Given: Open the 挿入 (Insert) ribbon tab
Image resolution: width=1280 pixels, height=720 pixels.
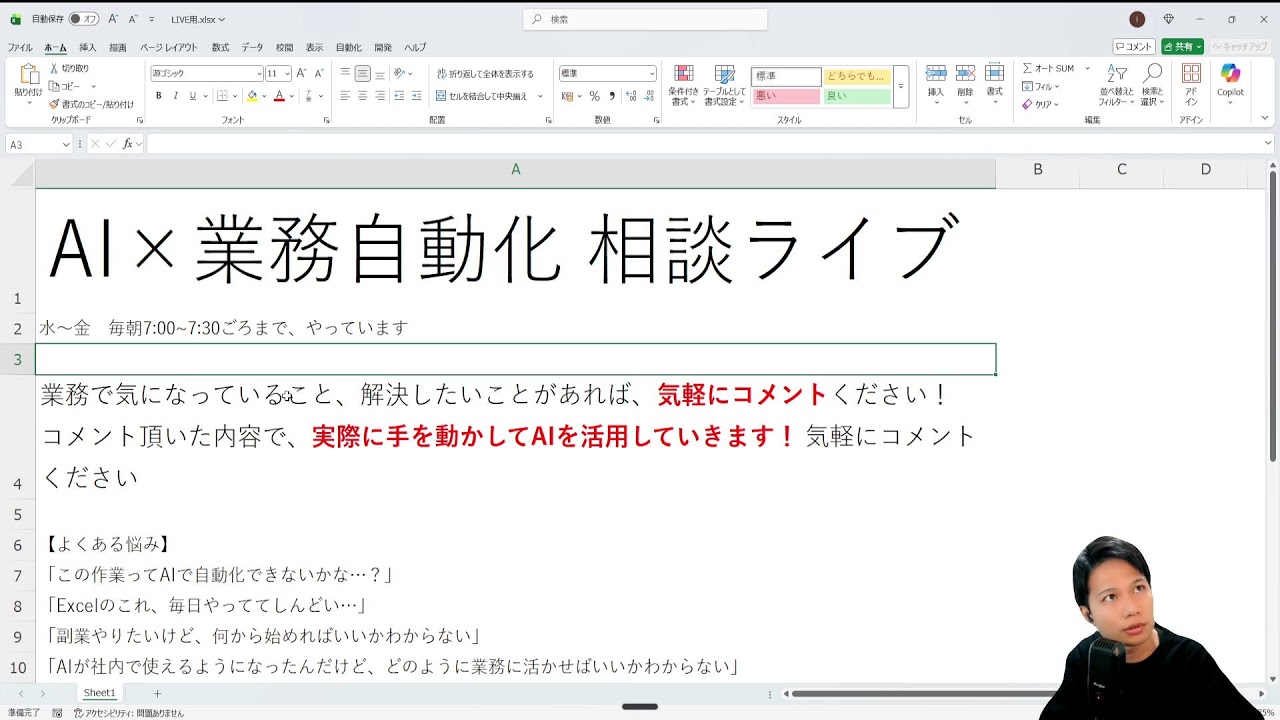Looking at the screenshot, I should click(x=88, y=47).
